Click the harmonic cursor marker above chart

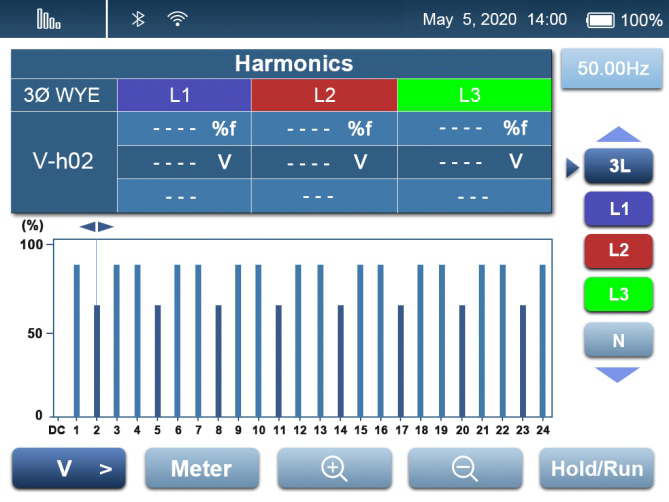97,227
